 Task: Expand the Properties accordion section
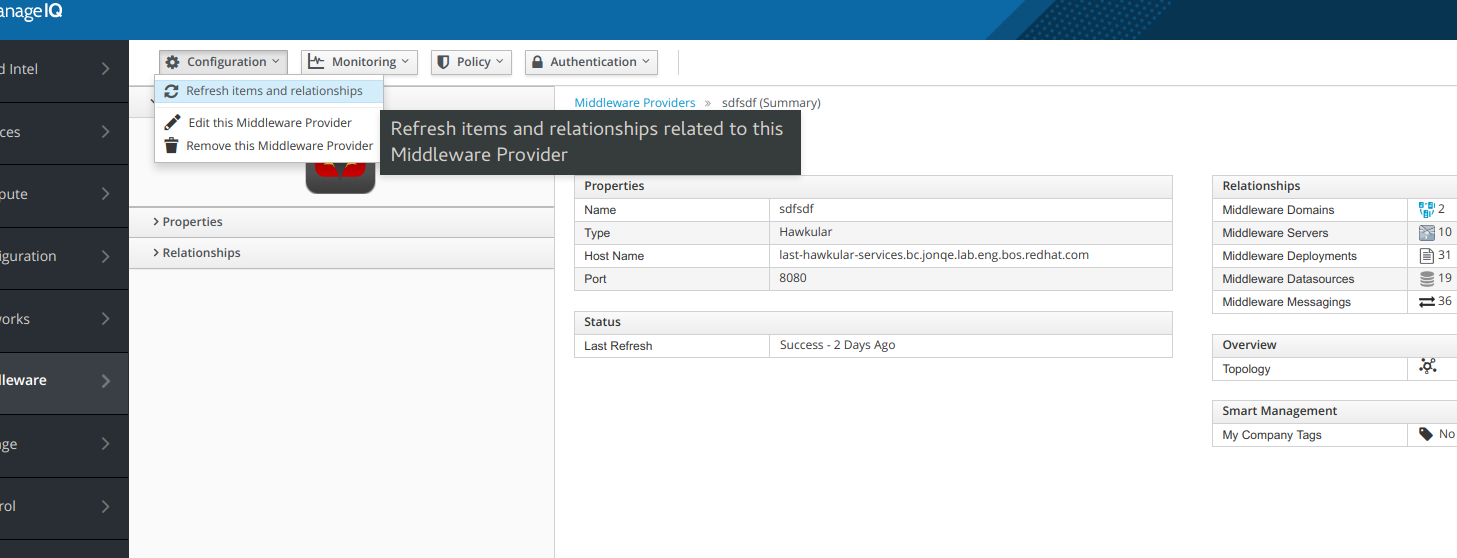point(192,222)
